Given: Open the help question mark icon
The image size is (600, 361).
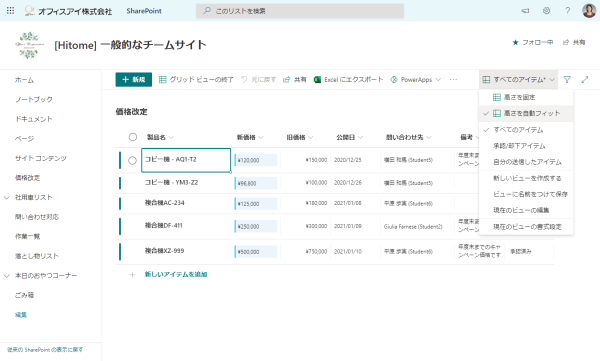Looking at the screenshot, I should 567,11.
